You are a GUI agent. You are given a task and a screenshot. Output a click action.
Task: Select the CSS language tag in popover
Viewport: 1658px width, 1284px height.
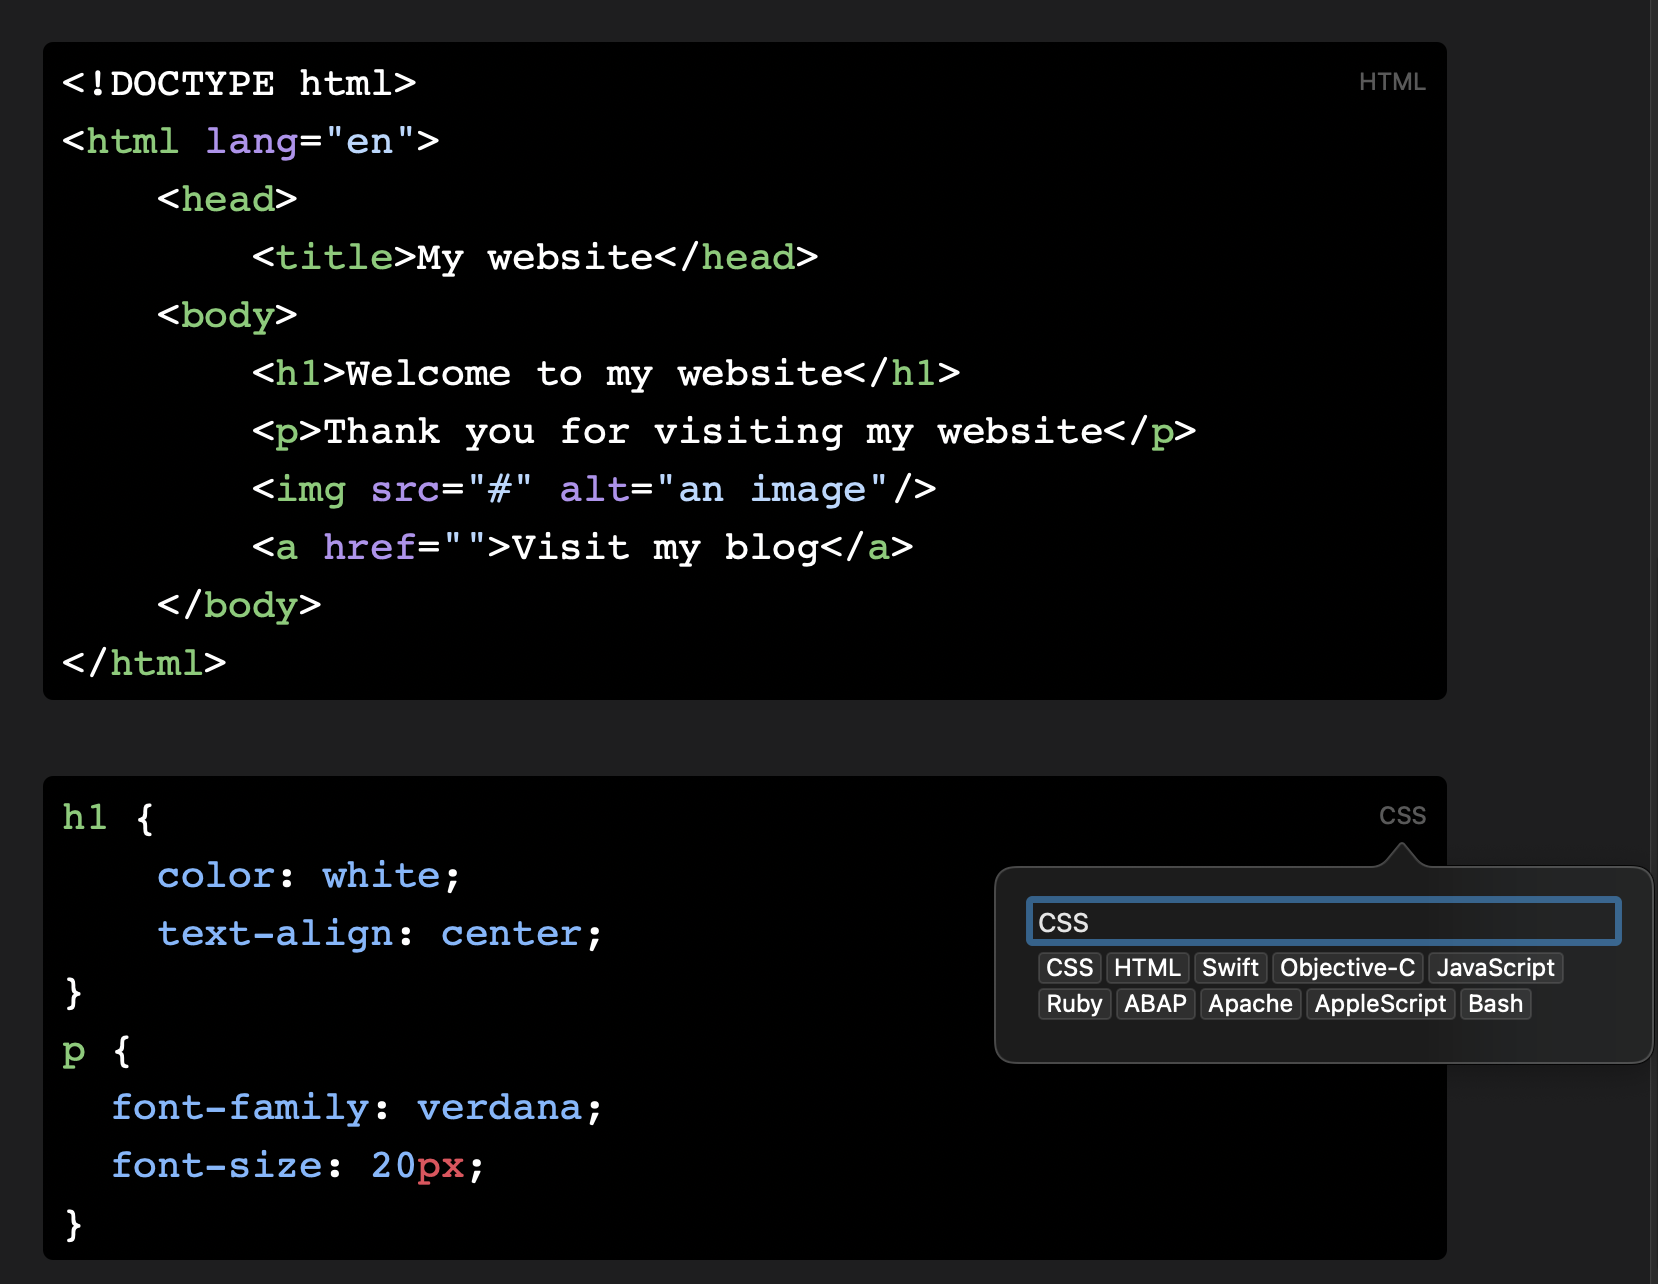1069,968
